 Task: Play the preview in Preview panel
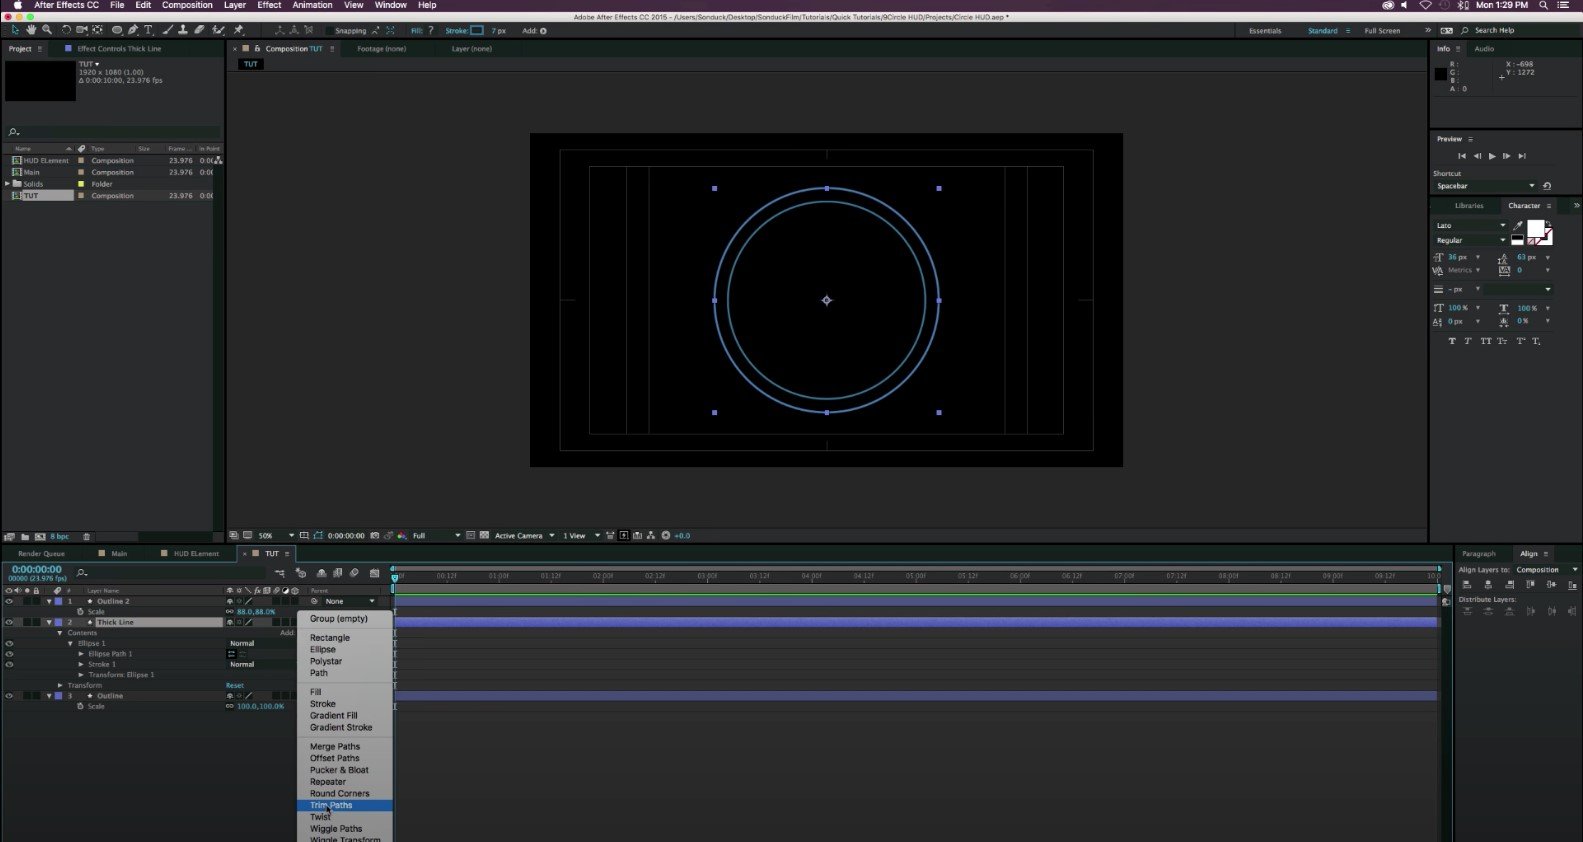(1492, 156)
